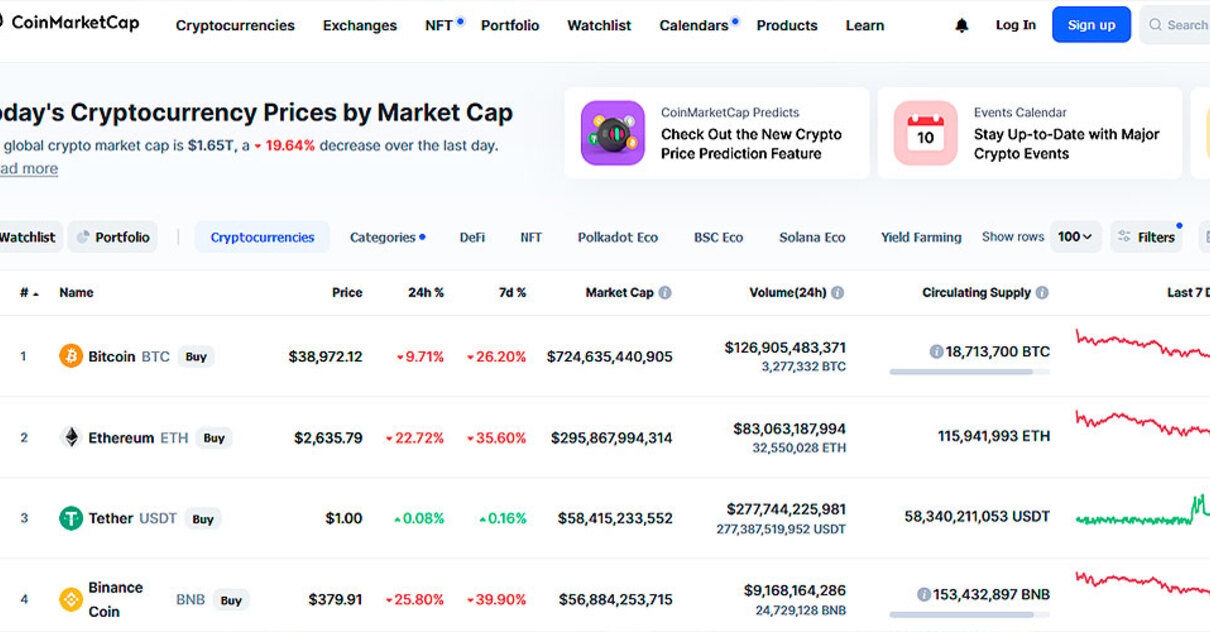This screenshot has height=632, width=1210.
Task: Click the Bitcoin orange coin logo
Action: (71, 356)
